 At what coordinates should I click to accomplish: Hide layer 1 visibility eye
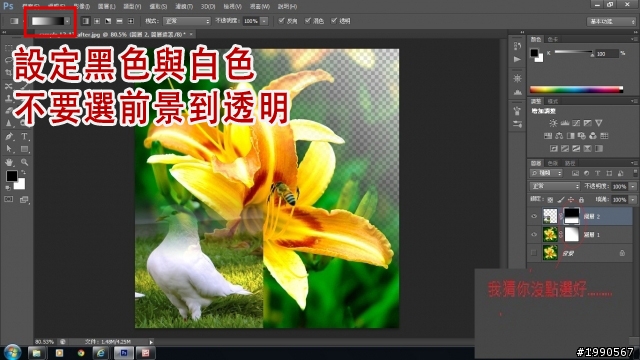534,235
